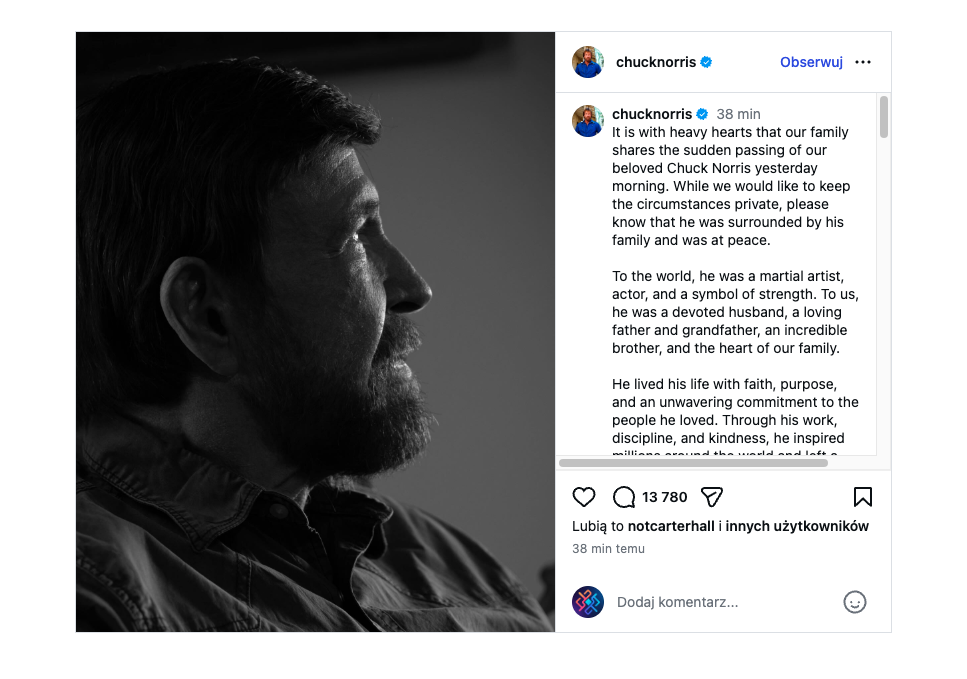Screen dimensions: 967x679
Task: Click the black and white portrait photo
Action: (x=315, y=332)
